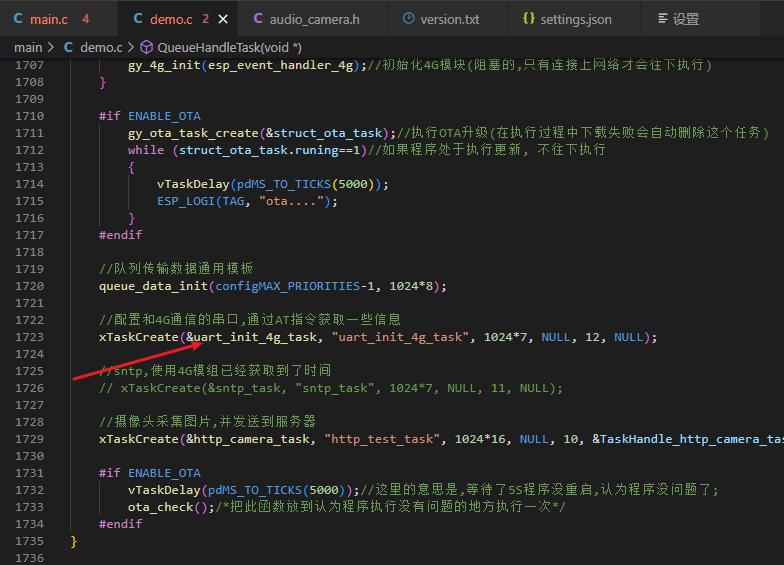Click line number 1731 in the gutter
Viewport: 784px width, 565px height.
[30, 473]
